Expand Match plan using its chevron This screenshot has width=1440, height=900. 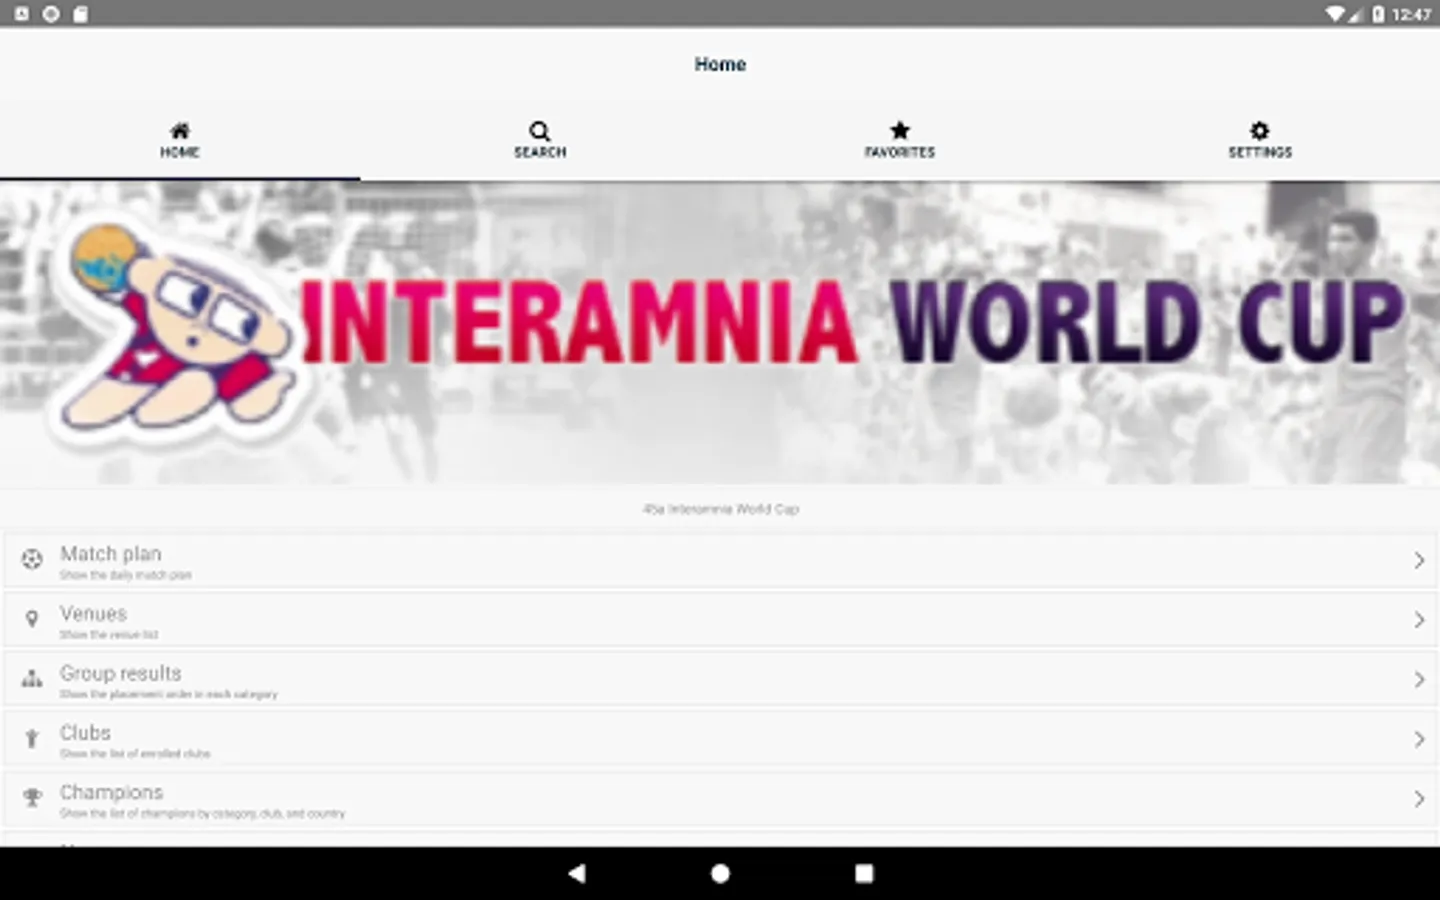[x=1419, y=560]
